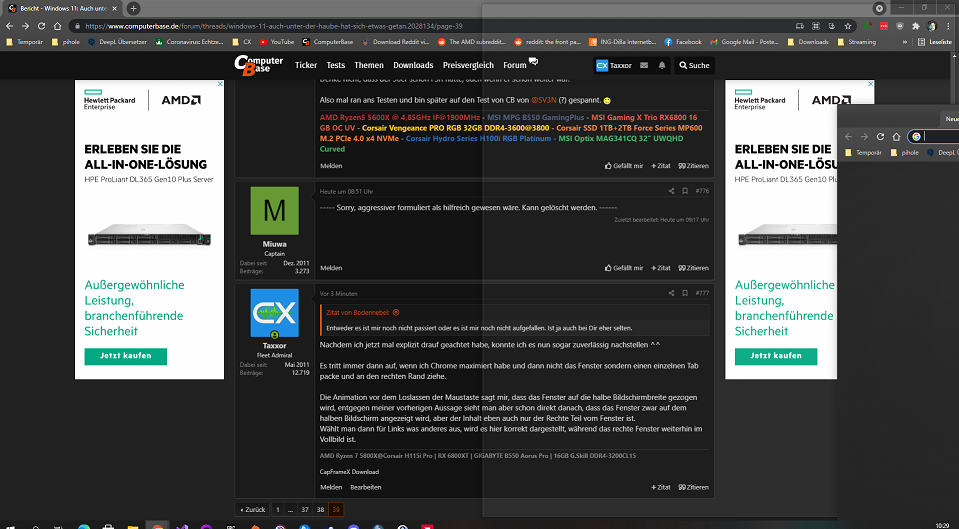Click Zitieren on post #777

click(x=694, y=487)
